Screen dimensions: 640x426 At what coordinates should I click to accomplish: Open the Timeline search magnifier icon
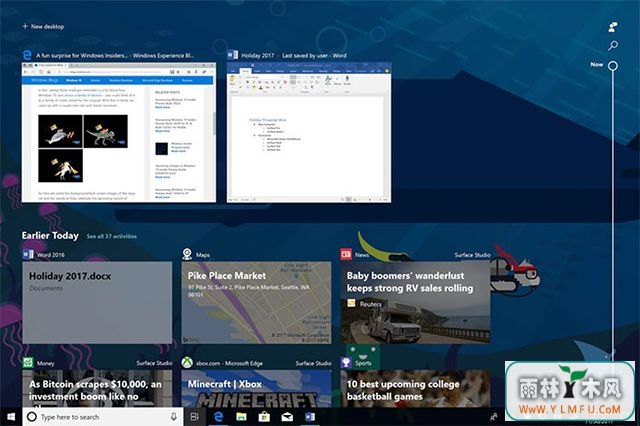613,45
